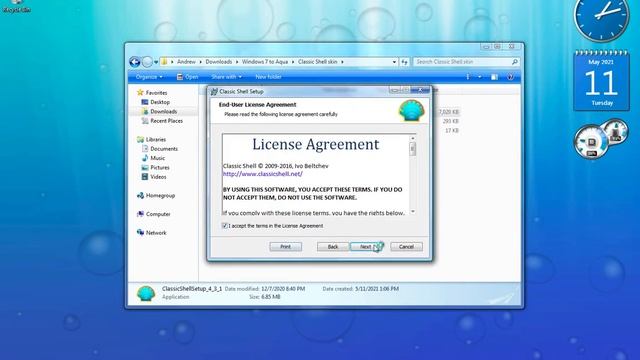The image size is (640, 360).
Task: Click scrollbar down arrow in license text
Action: (x=413, y=211)
